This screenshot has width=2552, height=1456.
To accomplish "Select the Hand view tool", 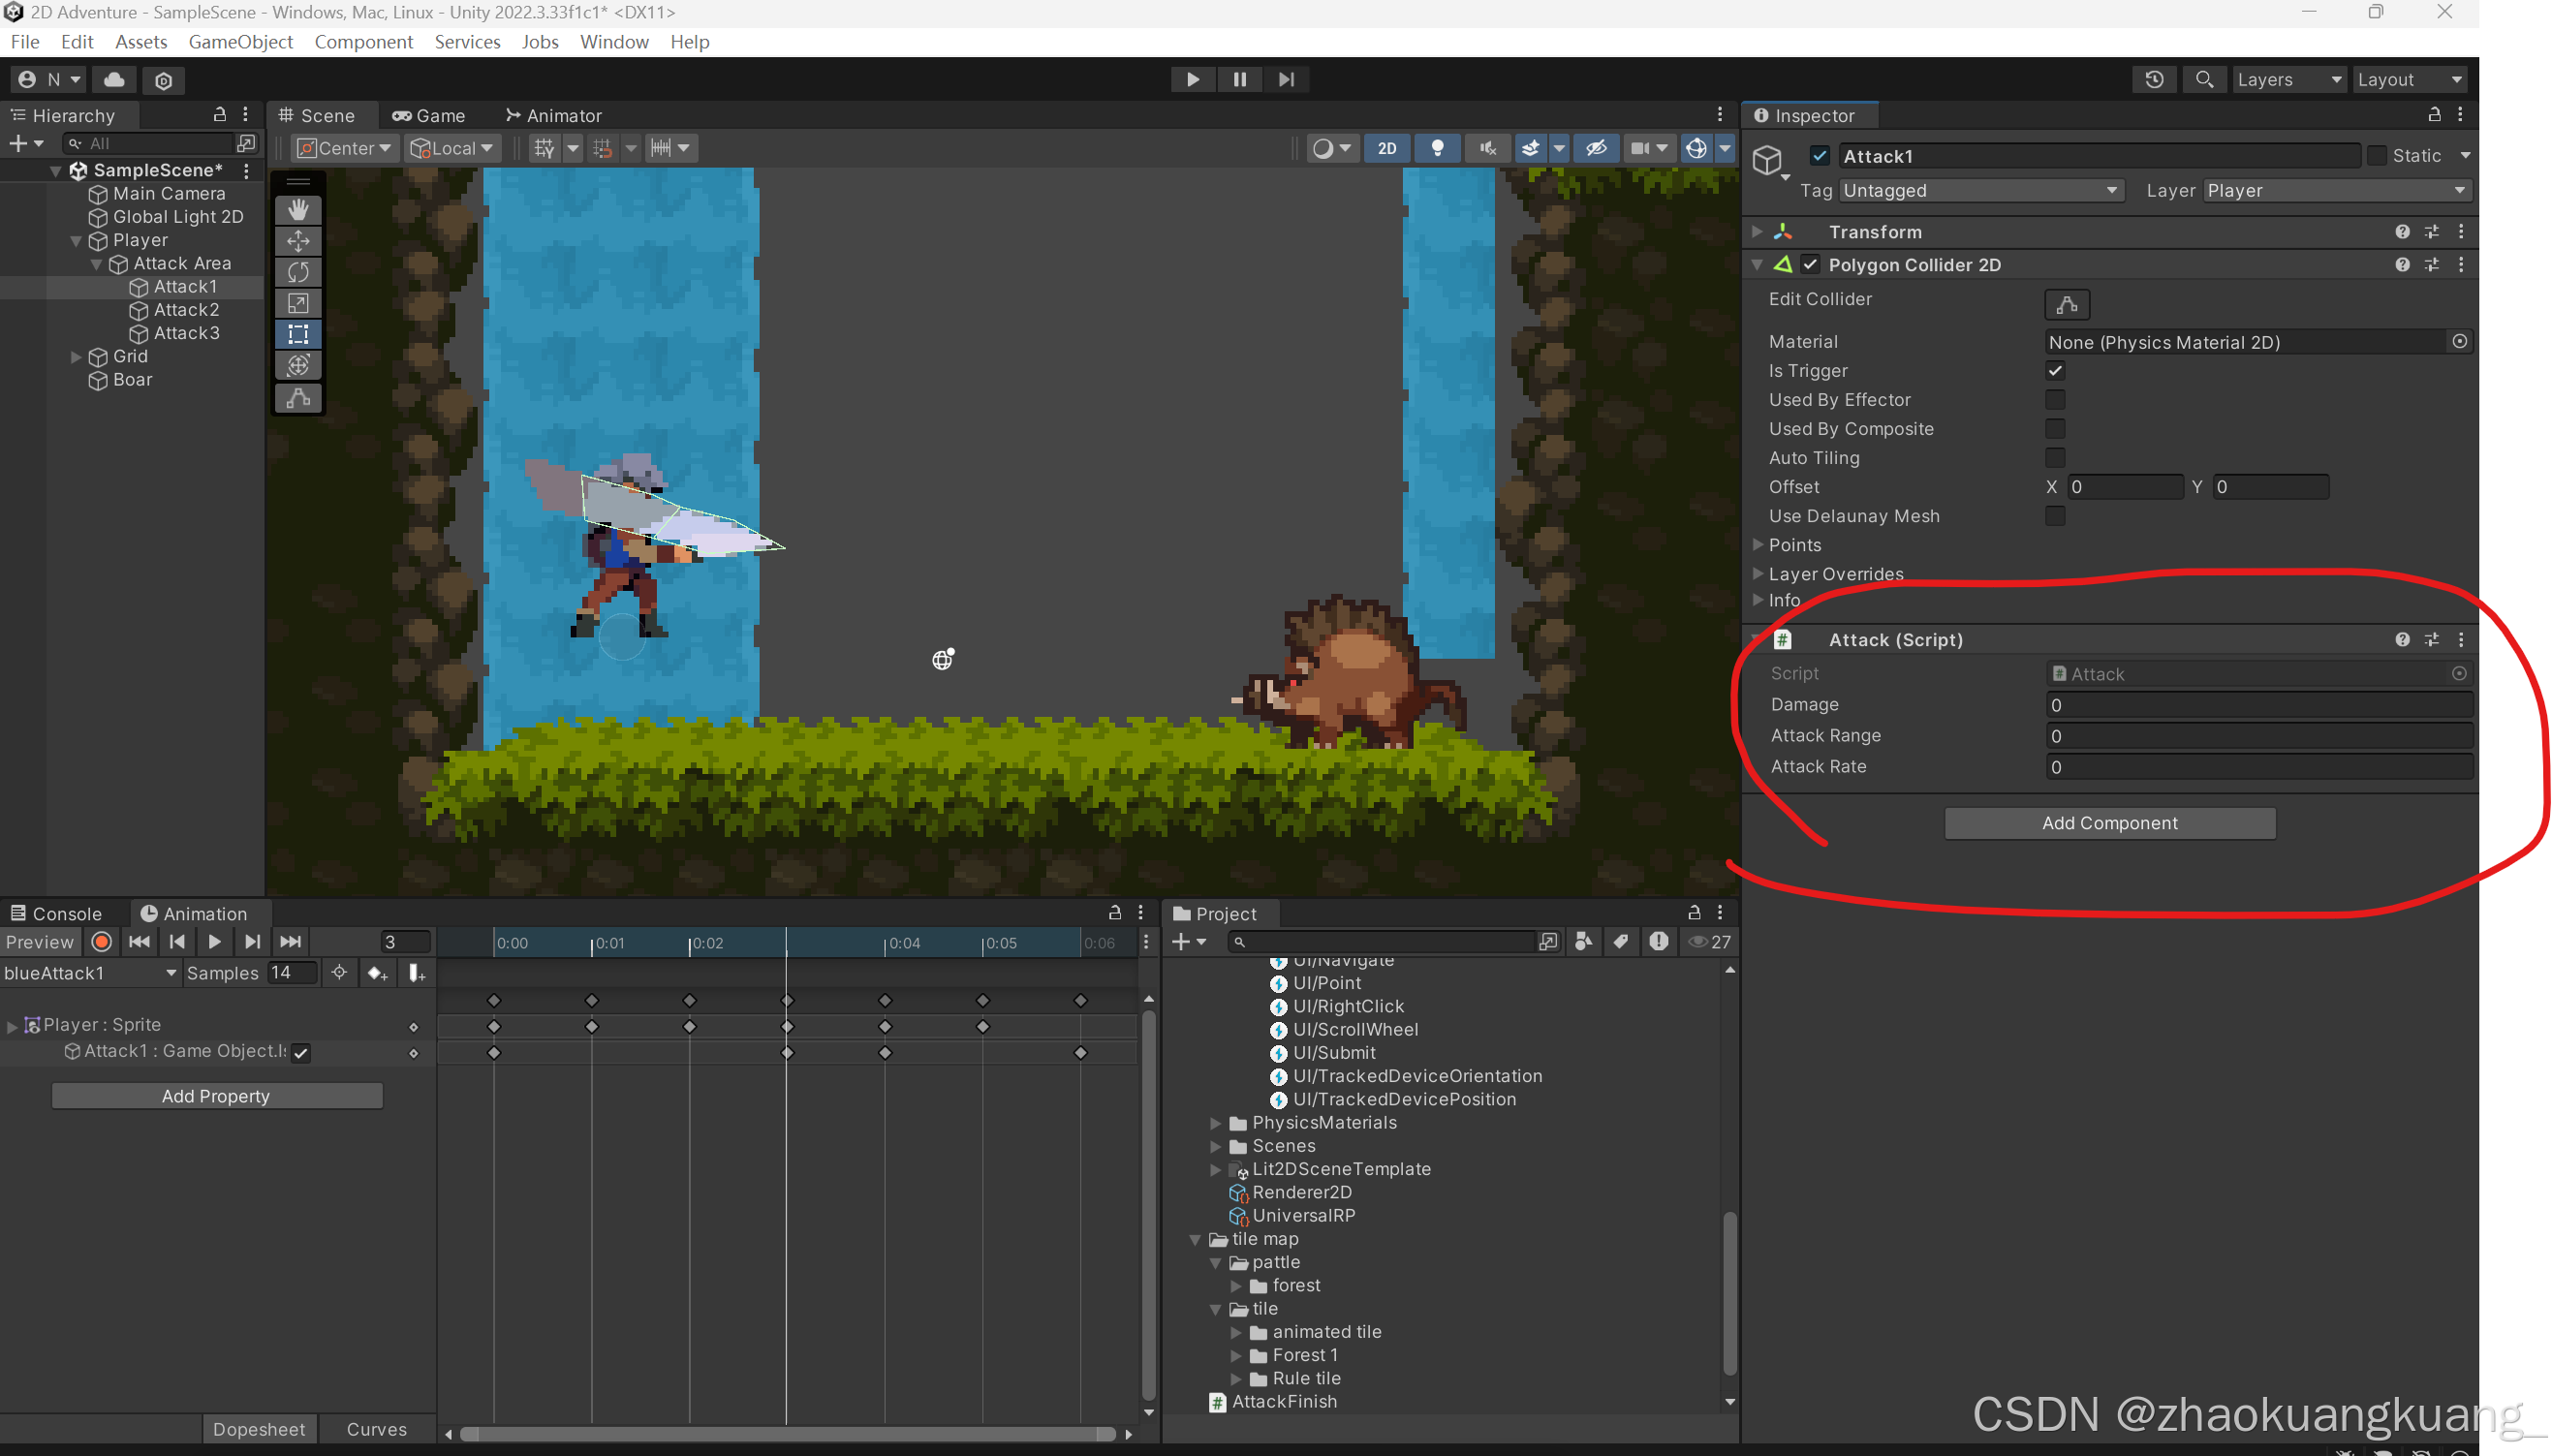I will point(298,210).
